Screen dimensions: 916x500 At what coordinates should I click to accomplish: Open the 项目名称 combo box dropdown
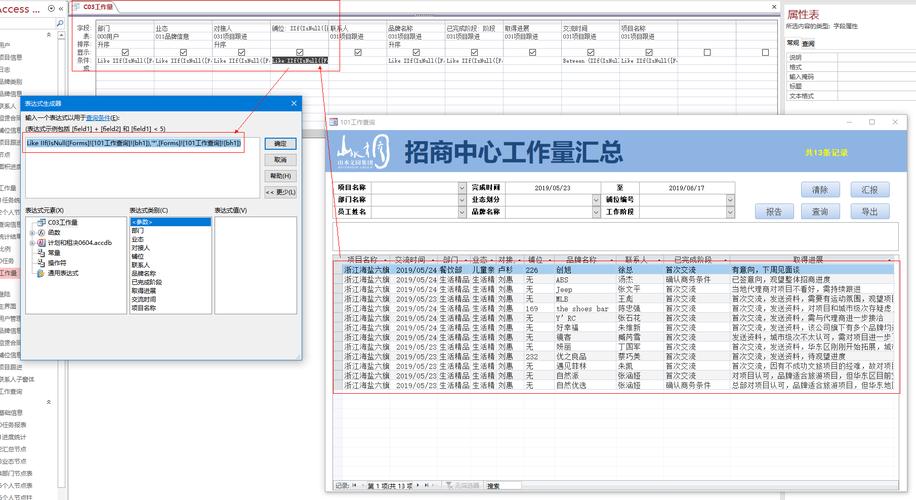pyautogui.click(x=462, y=188)
